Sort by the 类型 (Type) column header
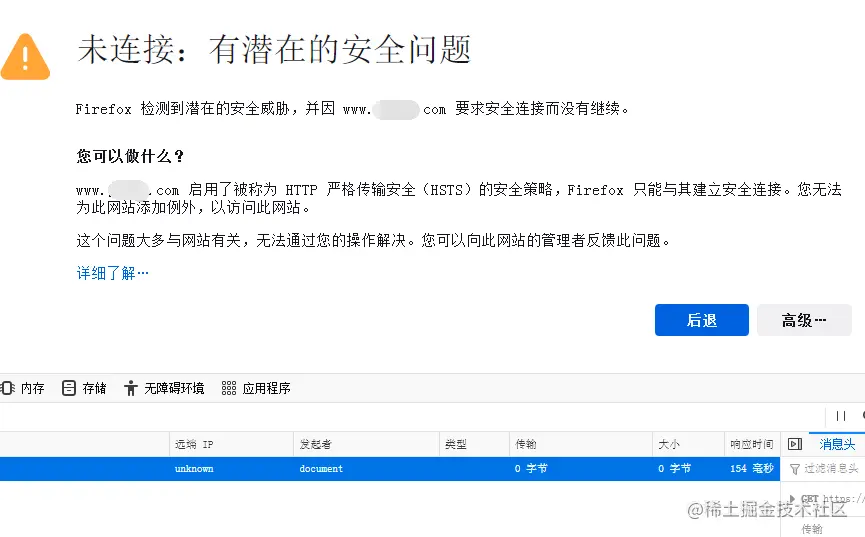This screenshot has width=865, height=537. pos(474,444)
